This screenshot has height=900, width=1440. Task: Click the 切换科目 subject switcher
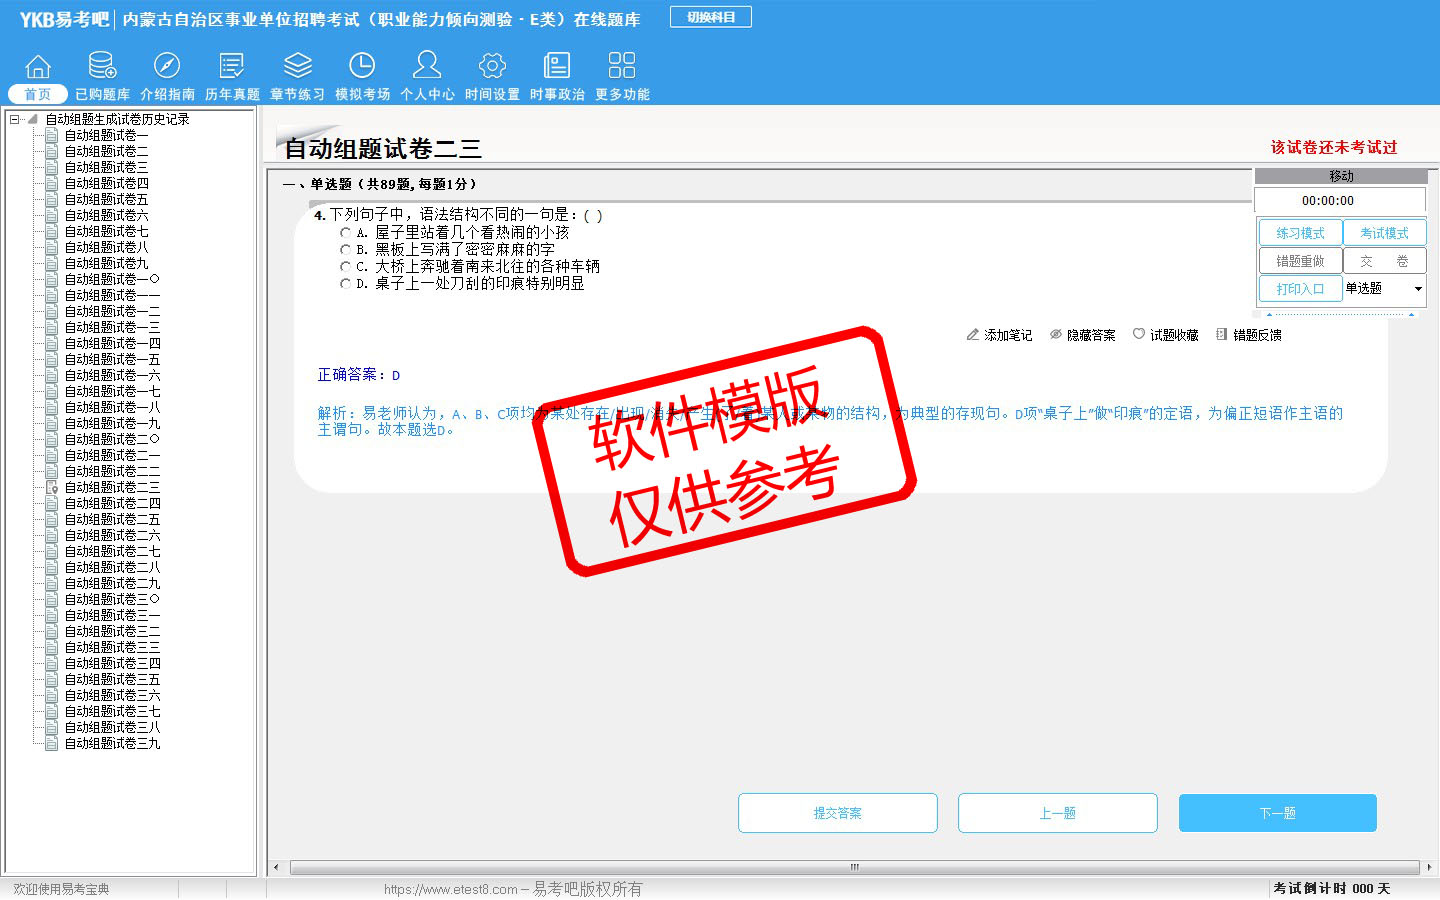(x=711, y=17)
